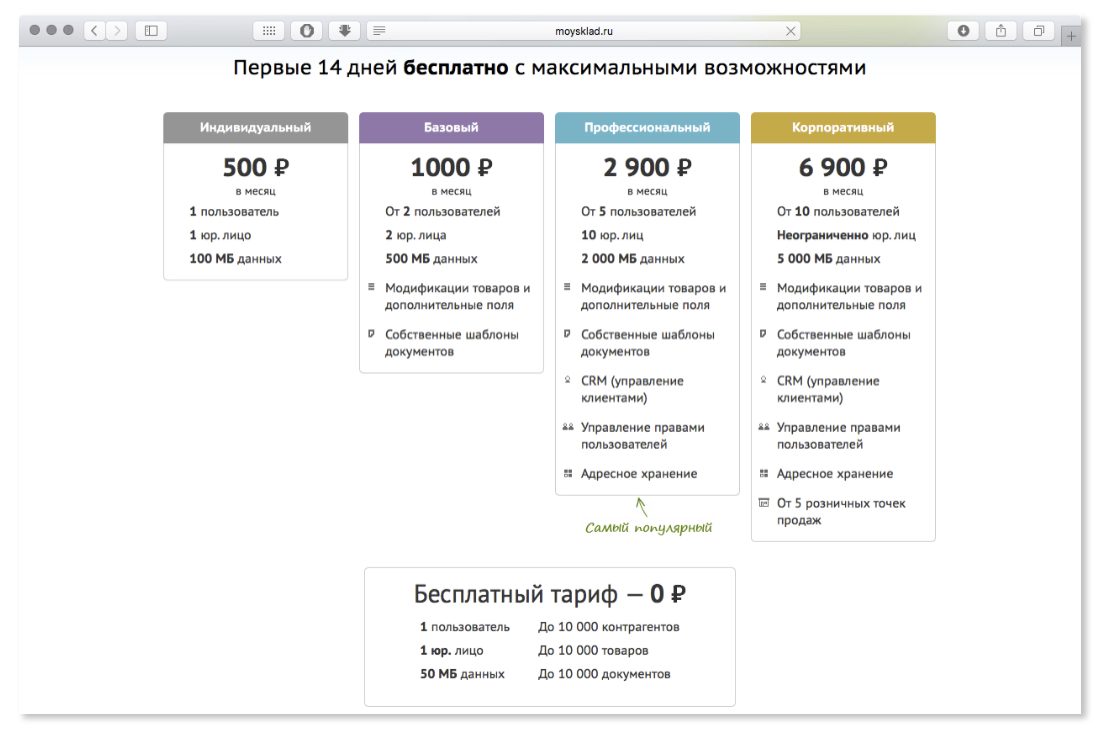Viewport: 1100px width, 731px height.
Task: Click 'CRM (управление клиентами)' in Корпоративный plan
Action: coord(828,389)
